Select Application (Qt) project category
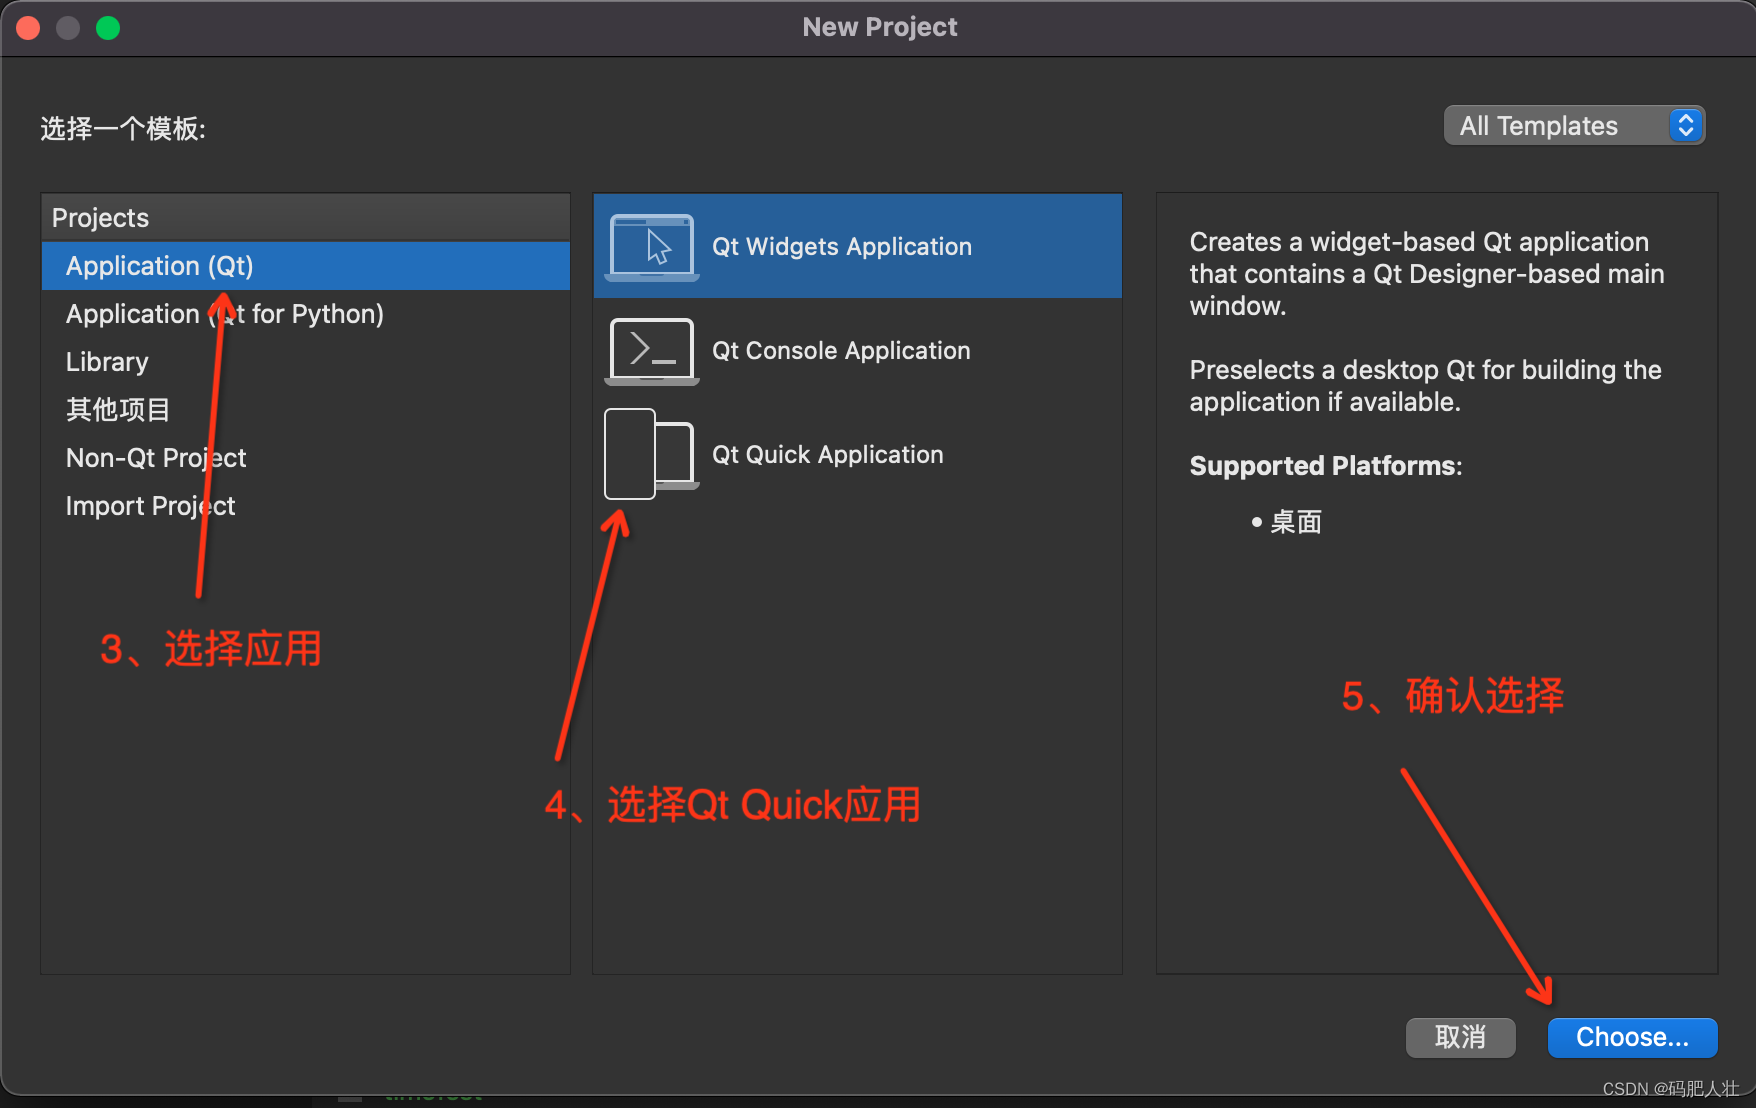The image size is (1756, 1108). coord(306,266)
